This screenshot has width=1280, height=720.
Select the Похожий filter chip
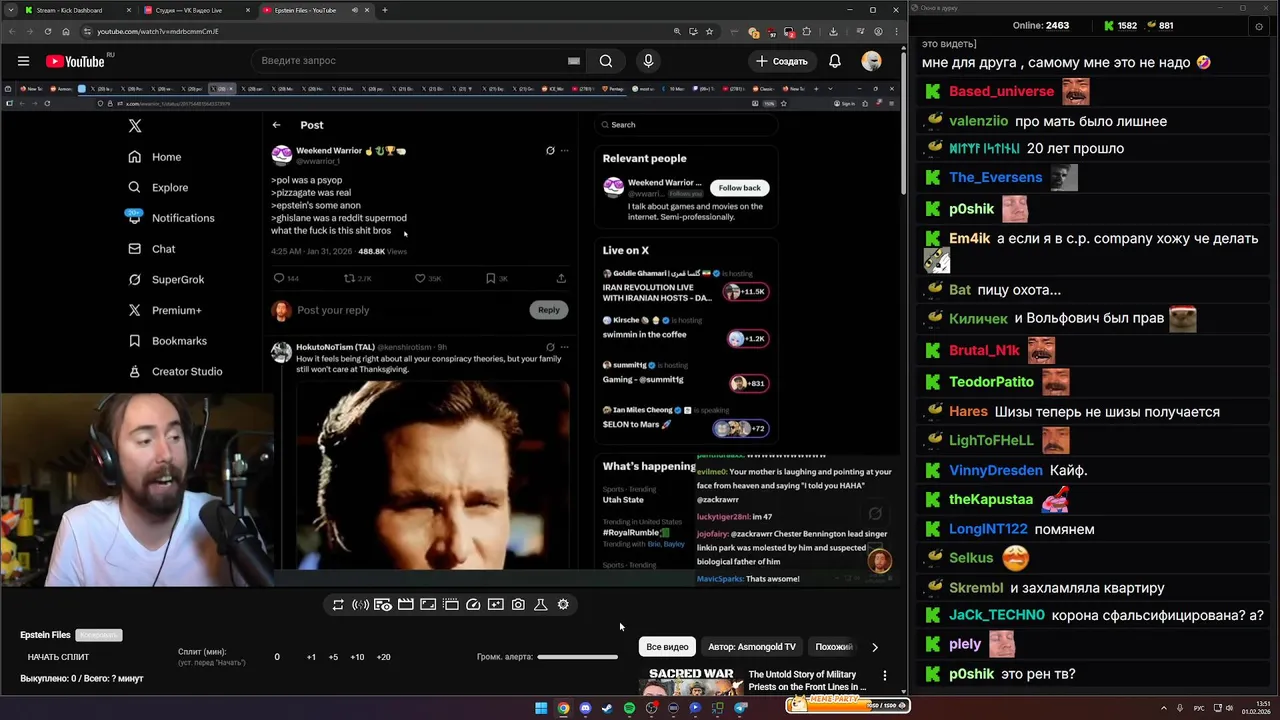pos(834,647)
